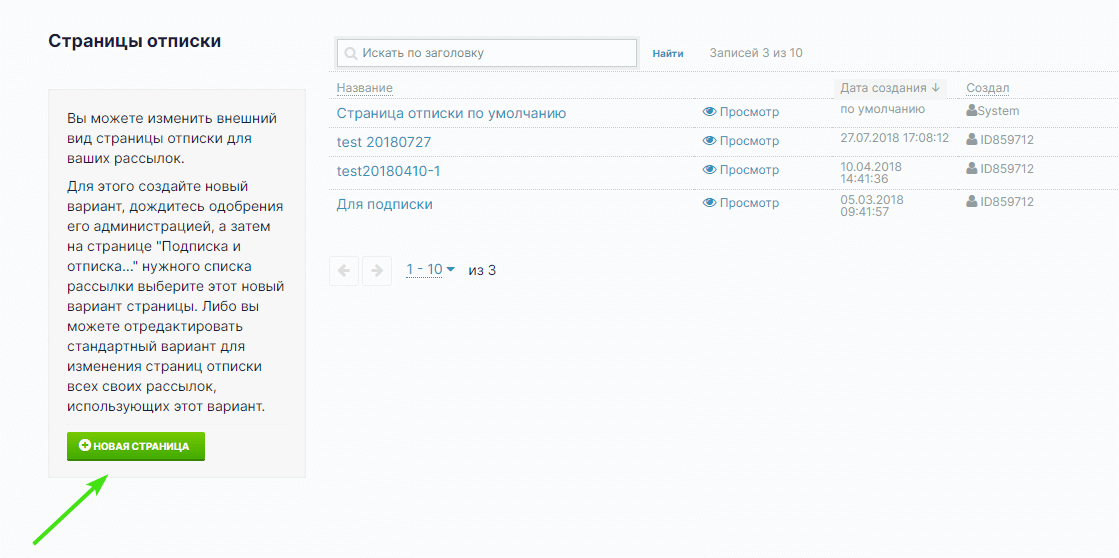Image resolution: width=1119 pixels, height=558 pixels.
Task: Click the Записей 3 из 10 counter
Action: tap(756, 53)
